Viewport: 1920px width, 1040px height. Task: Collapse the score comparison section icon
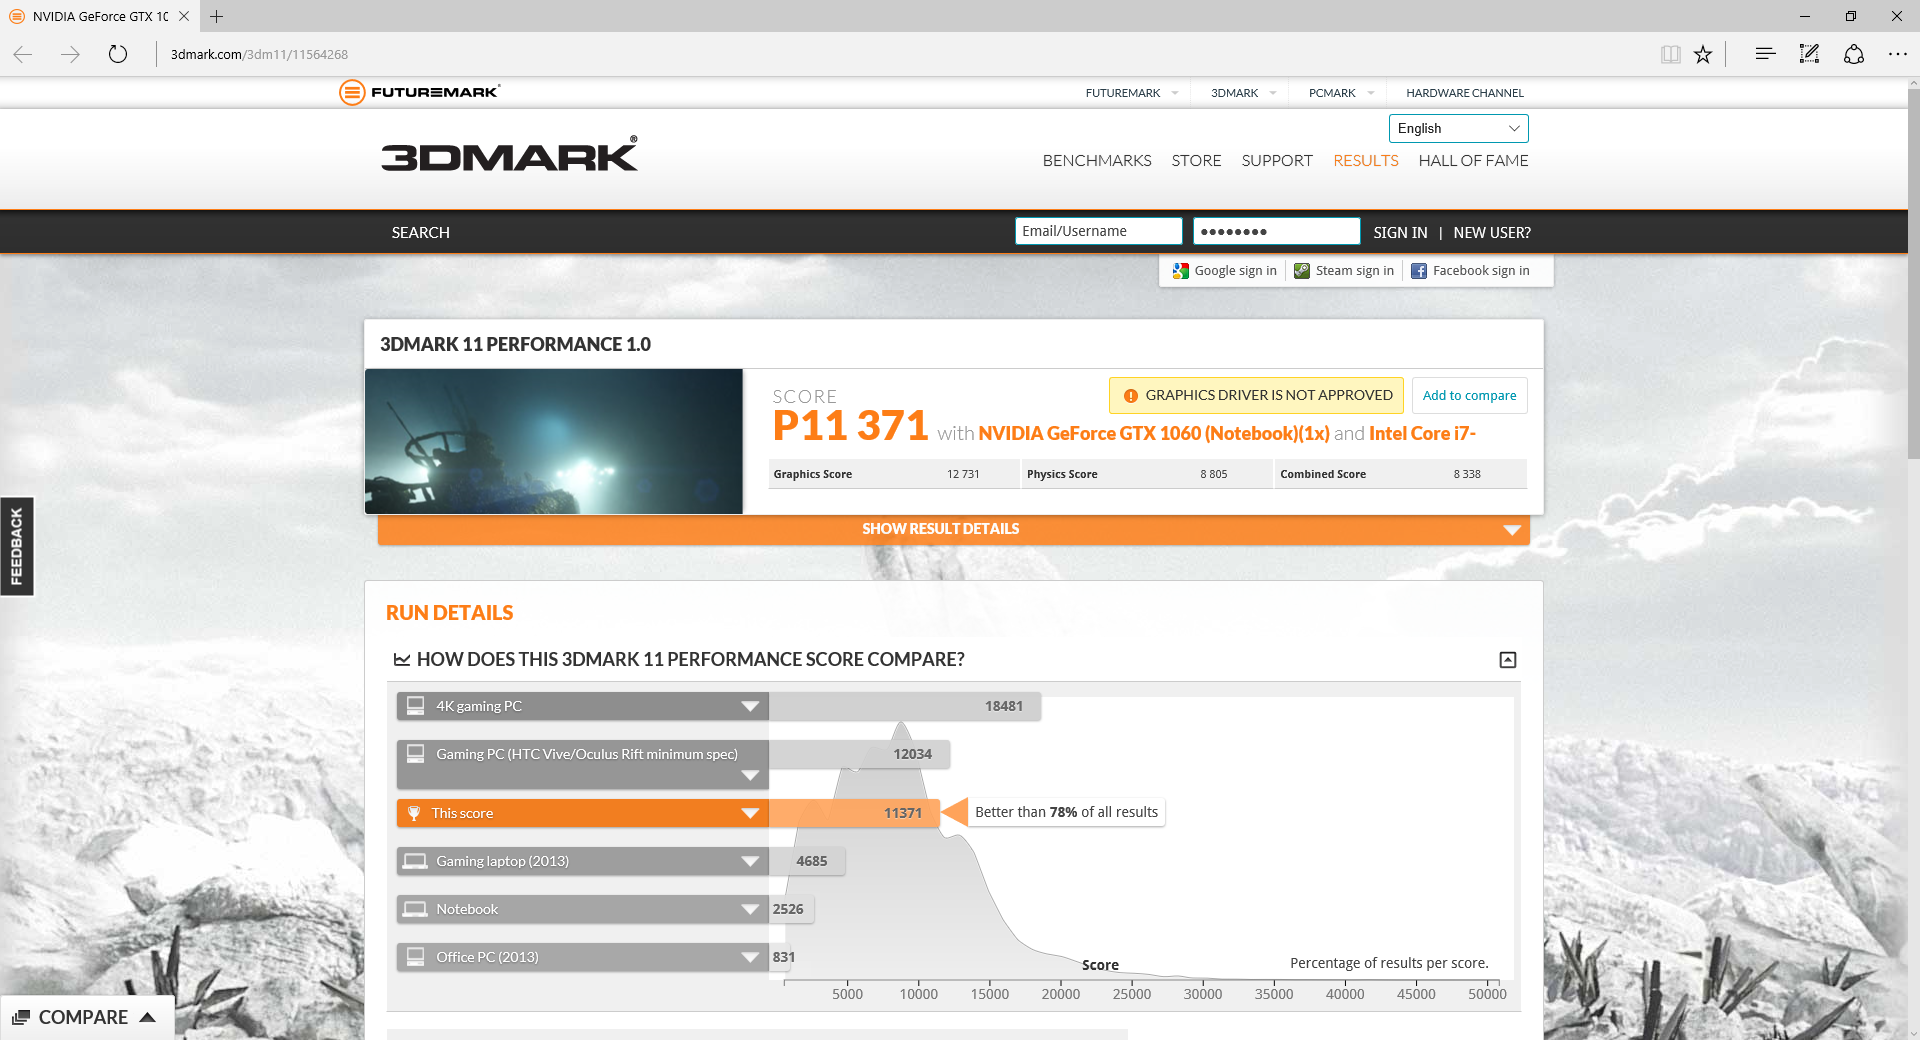pyautogui.click(x=1508, y=660)
